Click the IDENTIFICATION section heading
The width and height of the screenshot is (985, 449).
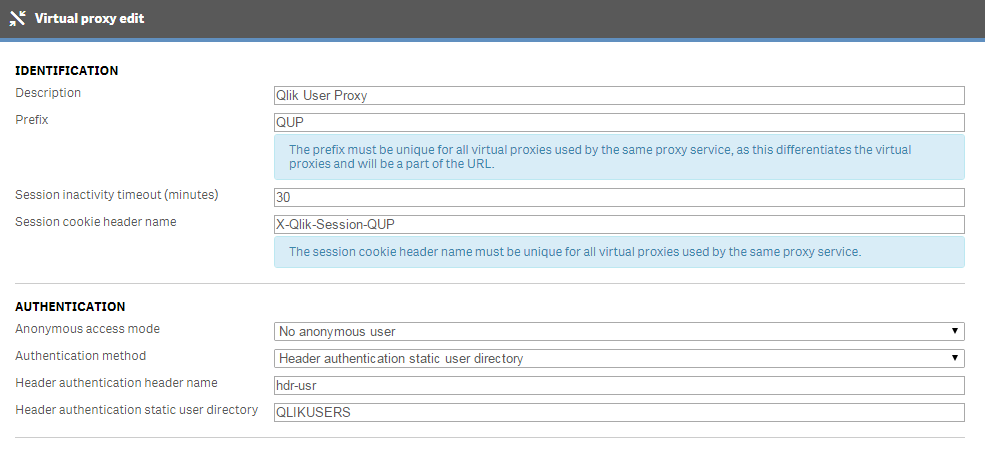66,71
